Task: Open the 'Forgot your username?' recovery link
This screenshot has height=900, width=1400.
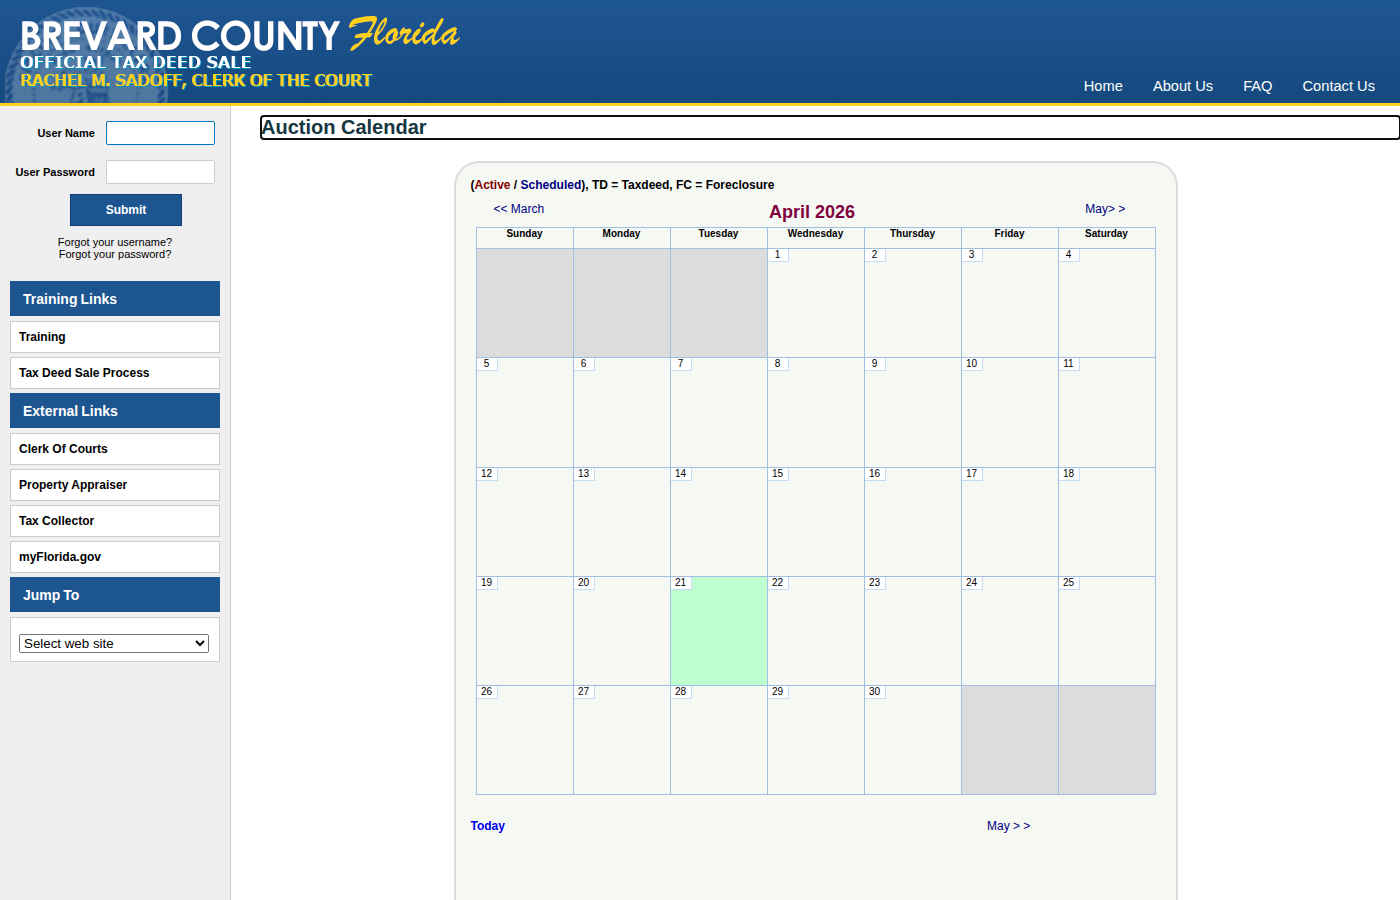Action: pos(114,242)
